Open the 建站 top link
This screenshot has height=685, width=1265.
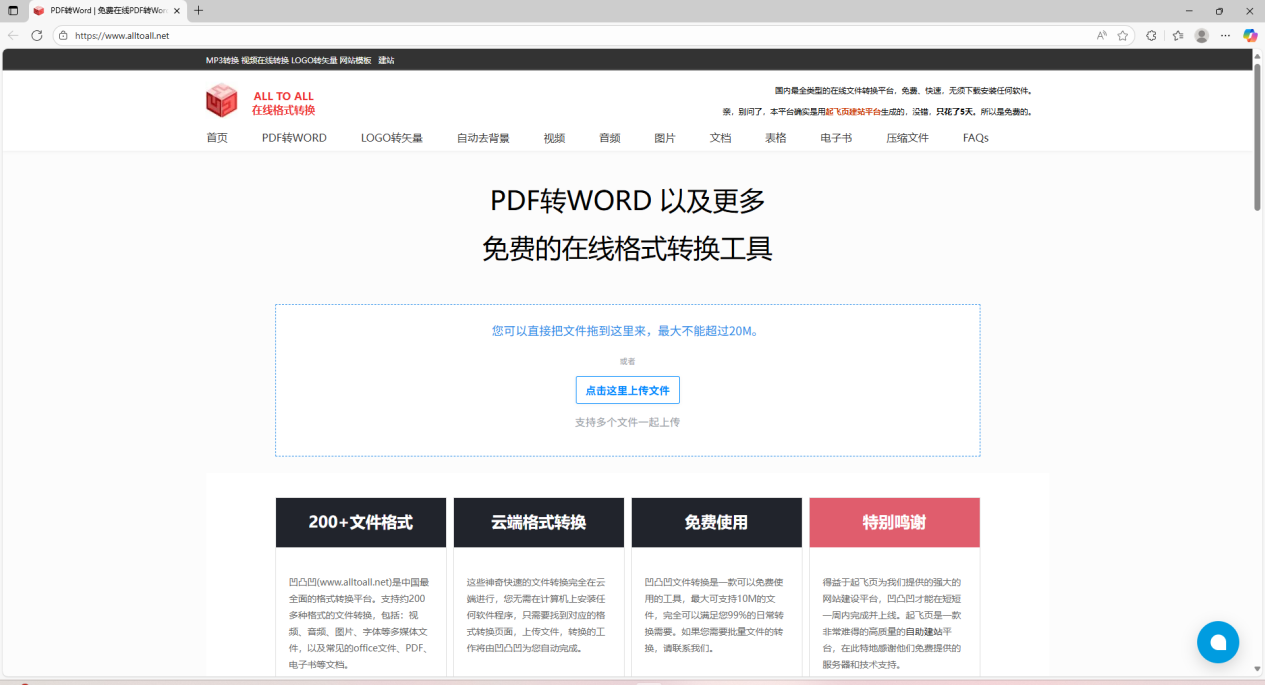pos(386,60)
